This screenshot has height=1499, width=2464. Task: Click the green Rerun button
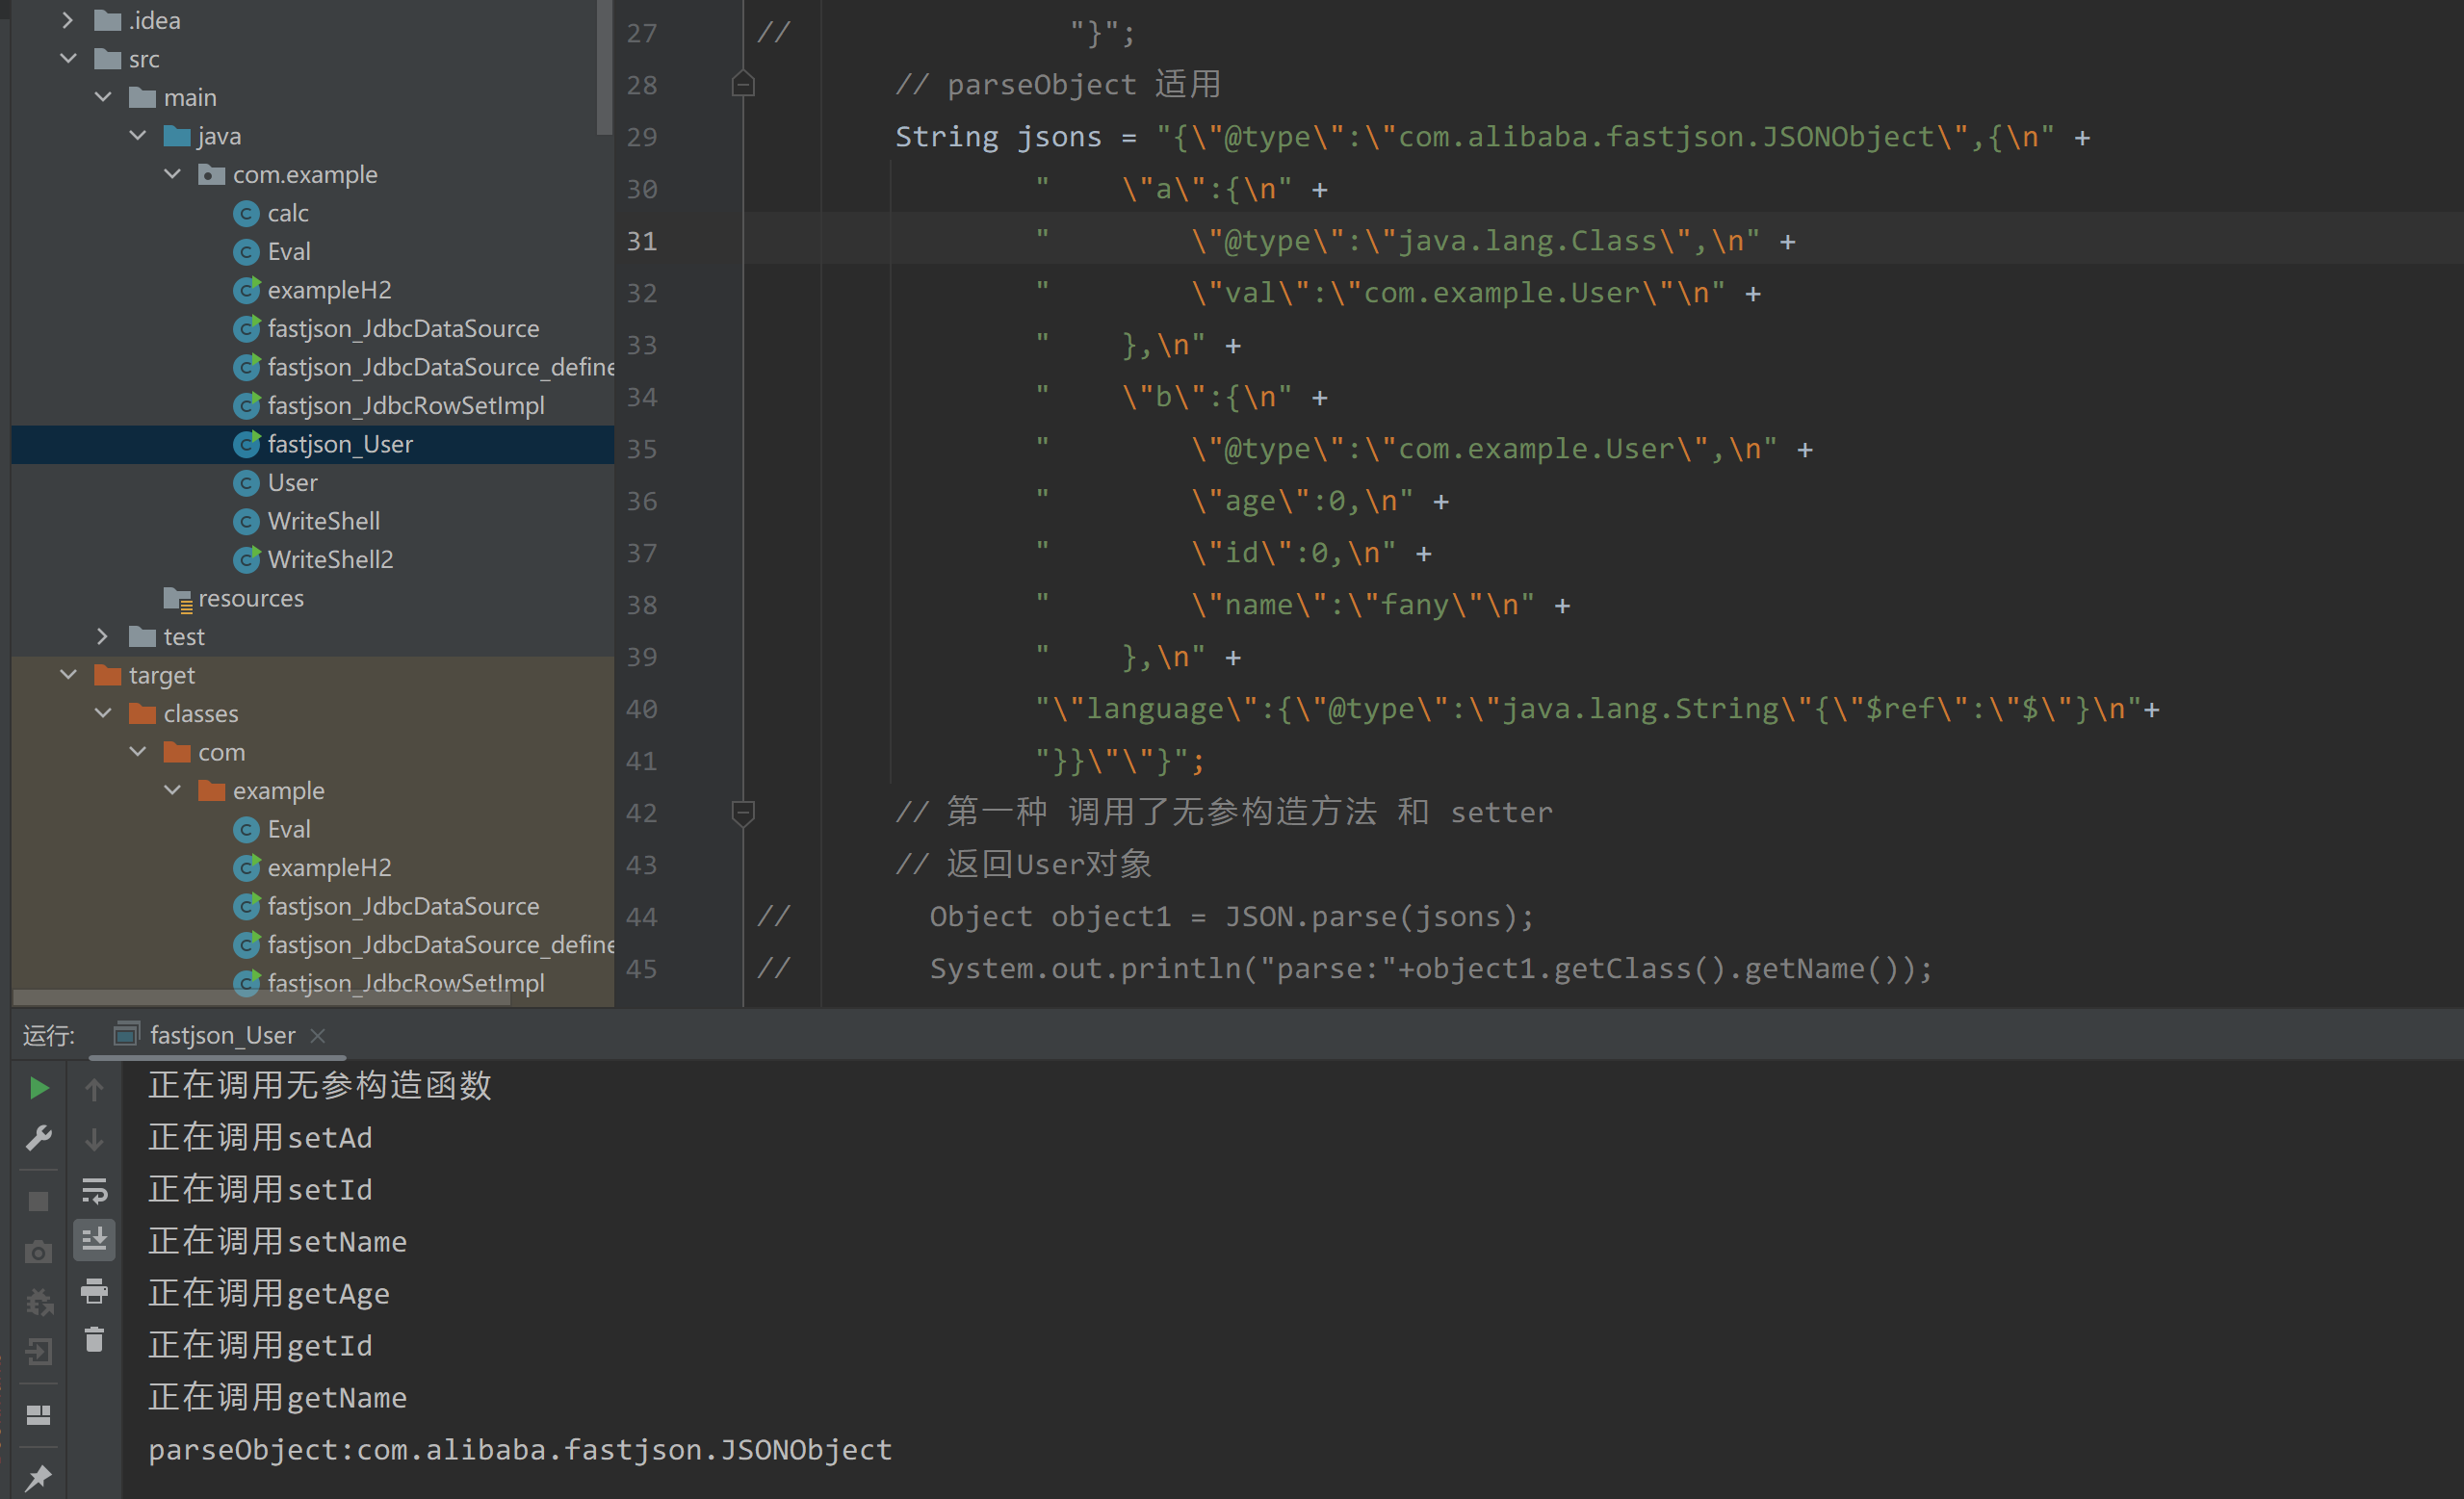coord(38,1087)
